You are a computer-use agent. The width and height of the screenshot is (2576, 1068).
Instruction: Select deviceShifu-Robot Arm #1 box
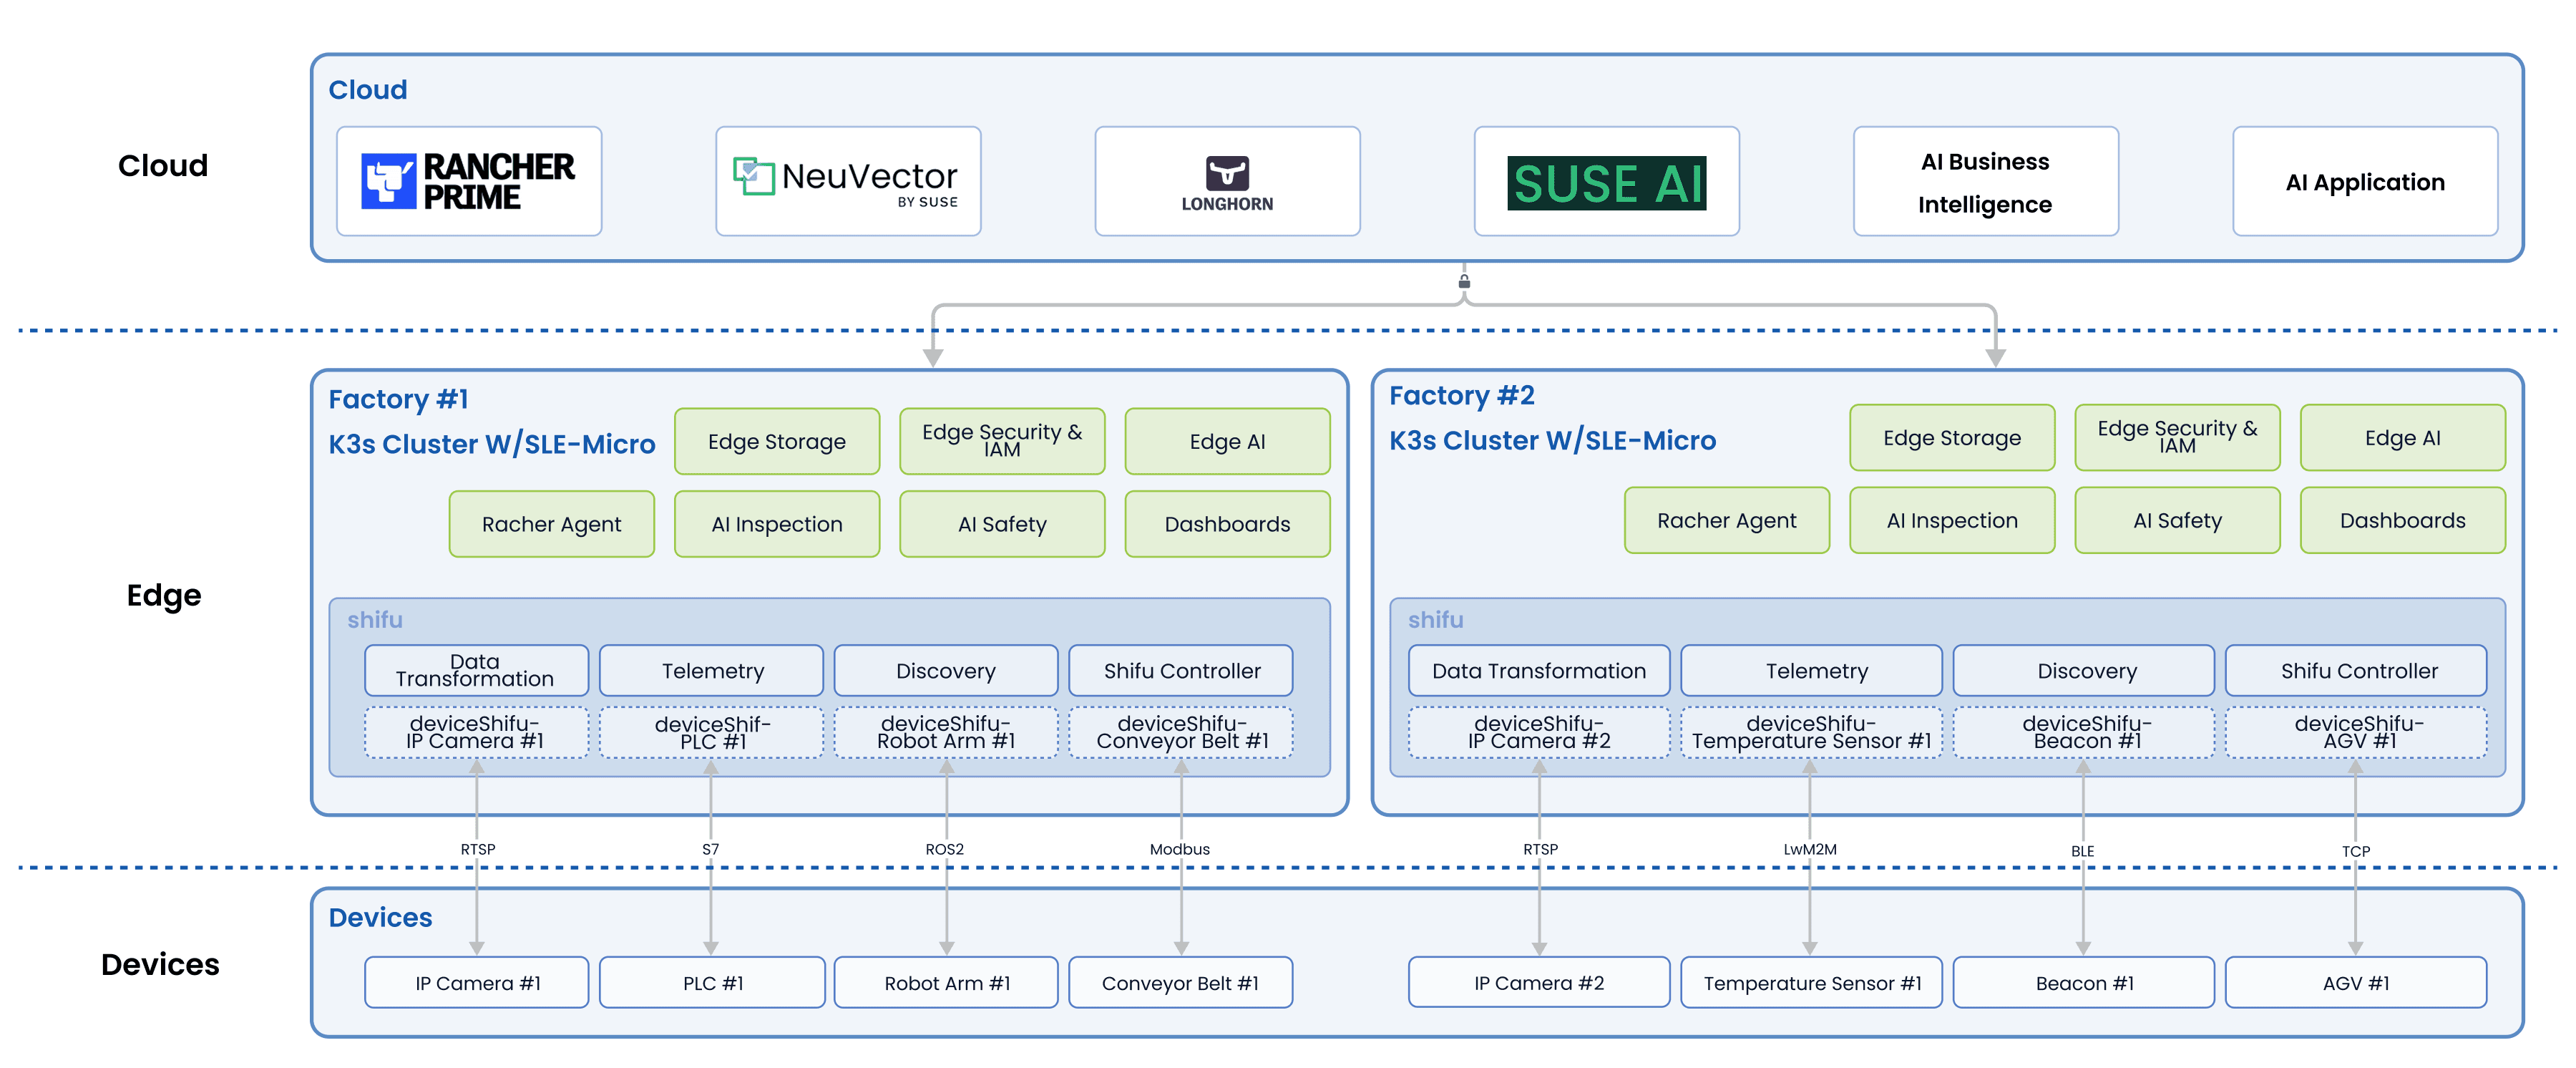[946, 732]
